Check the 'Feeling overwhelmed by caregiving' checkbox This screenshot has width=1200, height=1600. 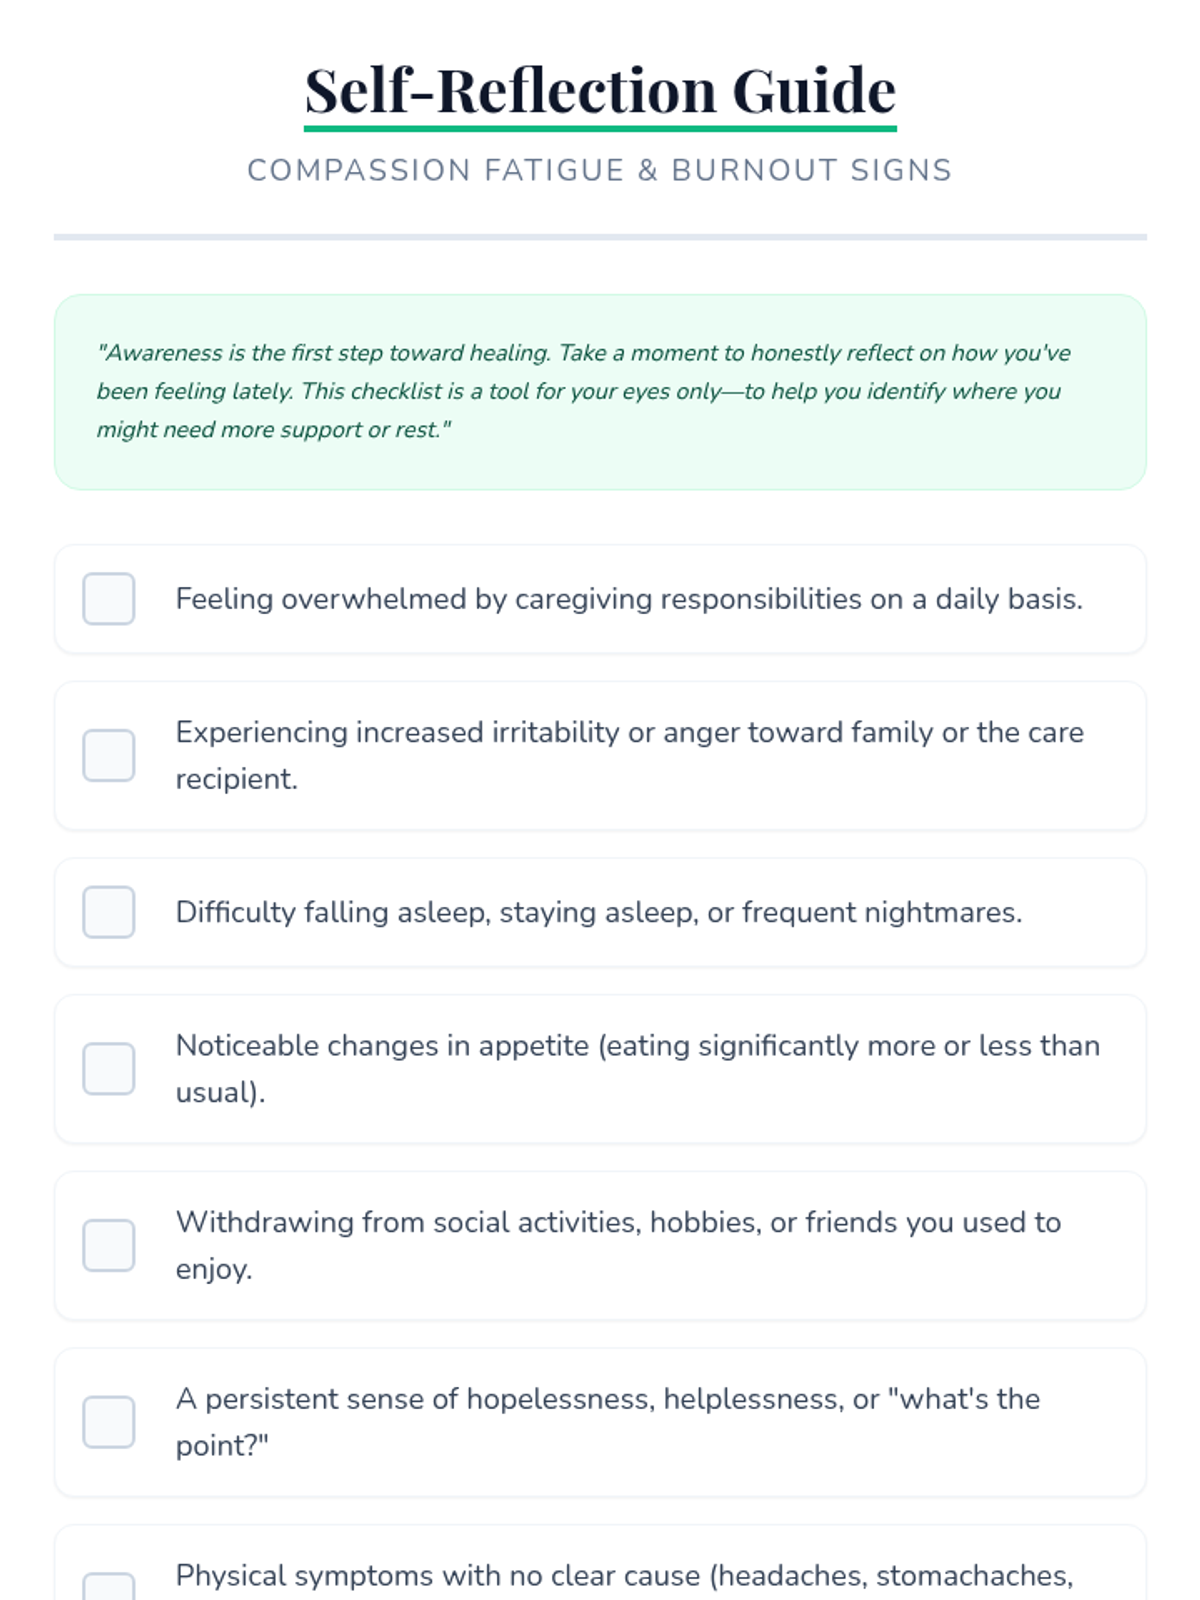click(x=109, y=599)
